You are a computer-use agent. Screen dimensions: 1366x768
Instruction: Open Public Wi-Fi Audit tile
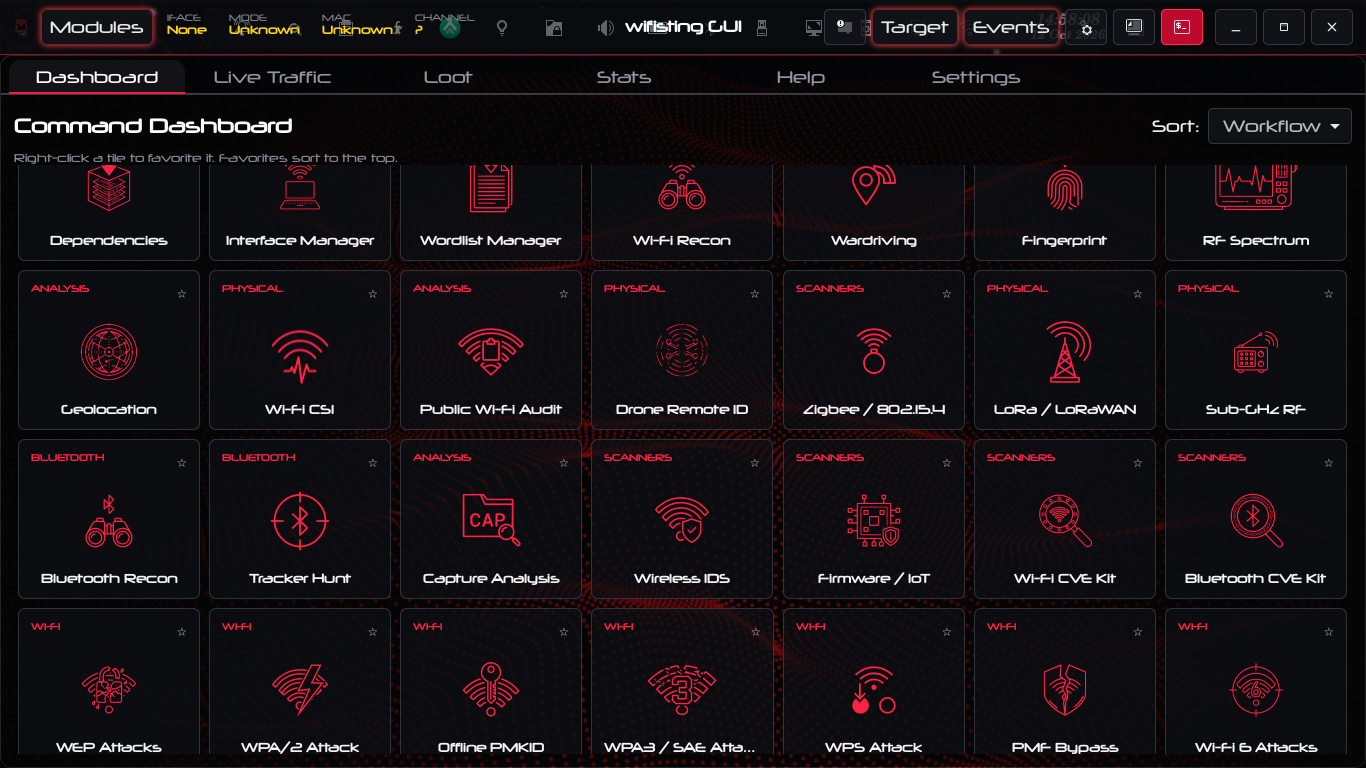click(491, 350)
